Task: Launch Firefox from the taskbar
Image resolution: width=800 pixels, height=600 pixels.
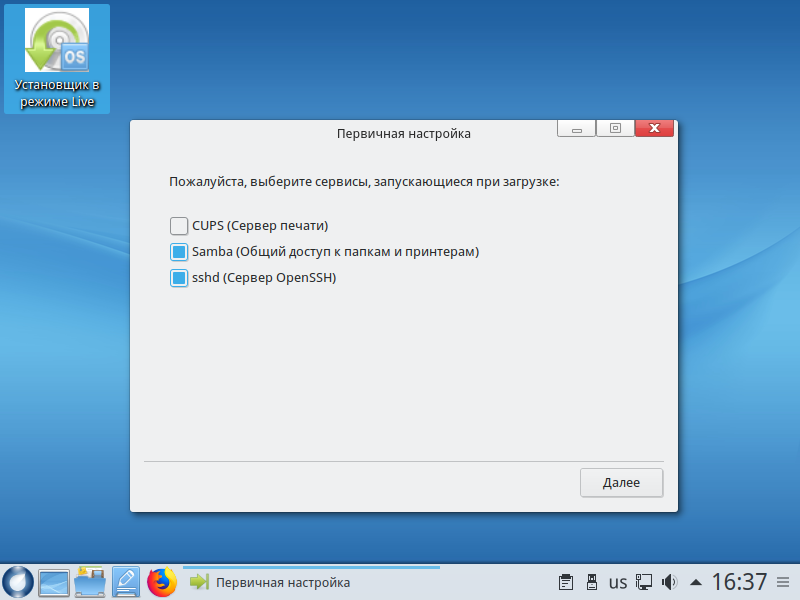Action: pos(162,581)
